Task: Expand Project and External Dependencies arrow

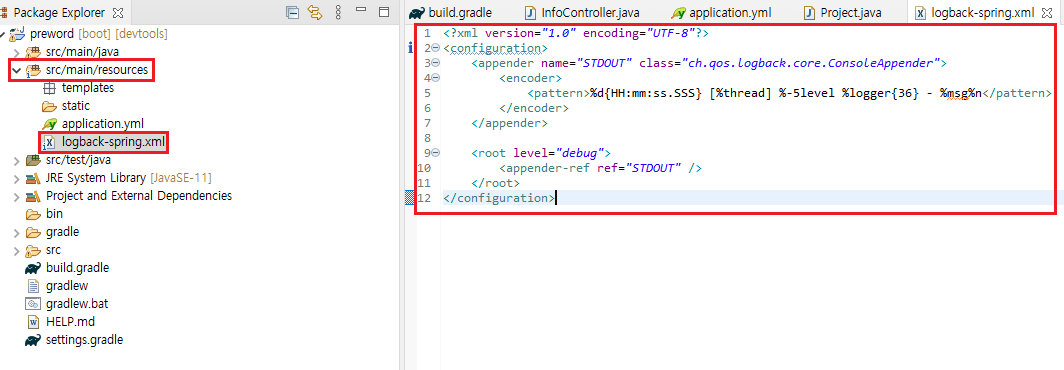Action: click(17, 196)
